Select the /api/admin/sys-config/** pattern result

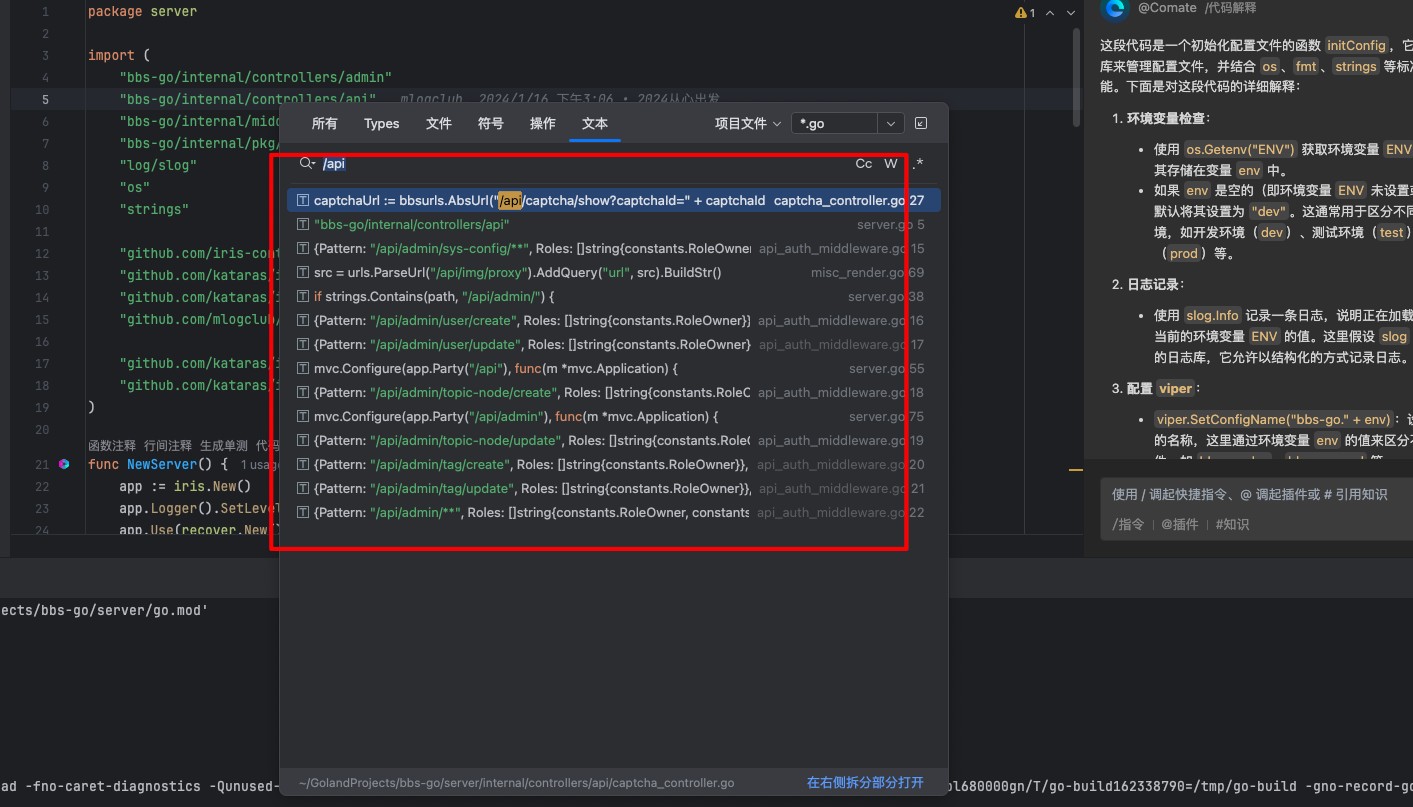click(x=613, y=249)
